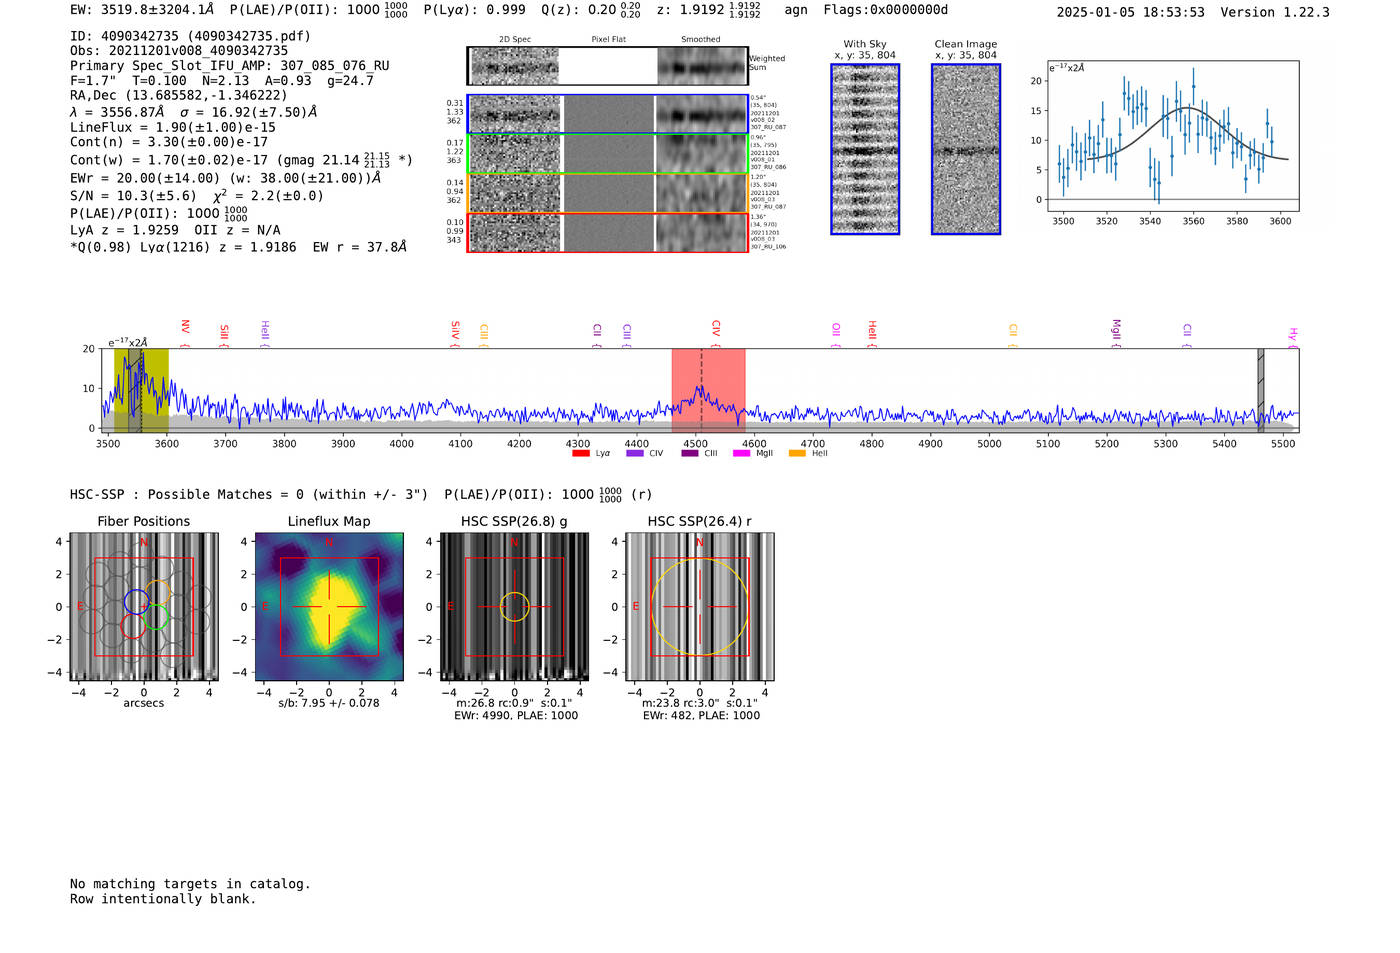Open the Clean Image cutout
The width and height of the screenshot is (1400, 953).
pyautogui.click(x=966, y=149)
